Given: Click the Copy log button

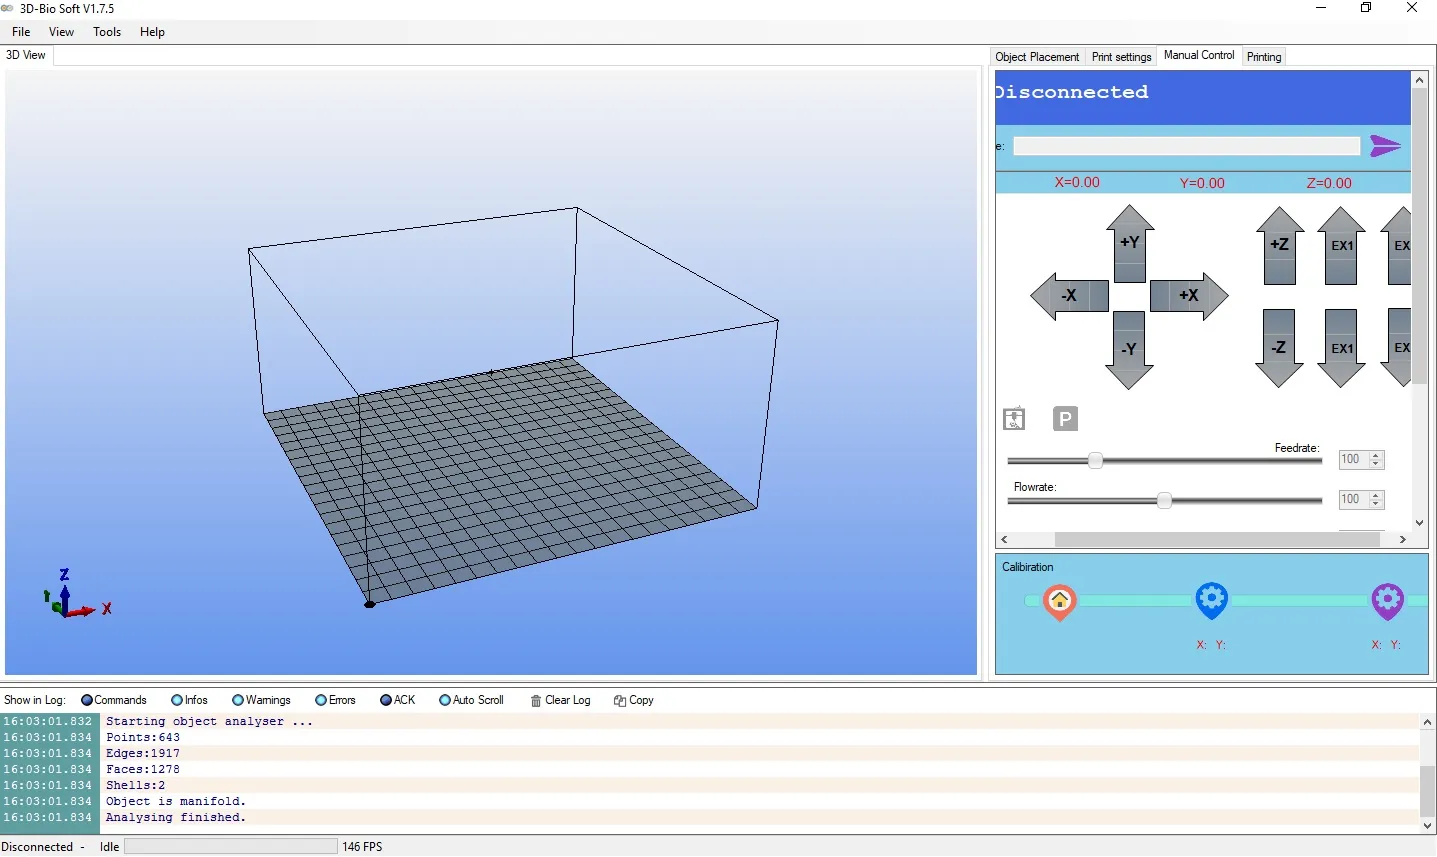Looking at the screenshot, I should pos(634,700).
